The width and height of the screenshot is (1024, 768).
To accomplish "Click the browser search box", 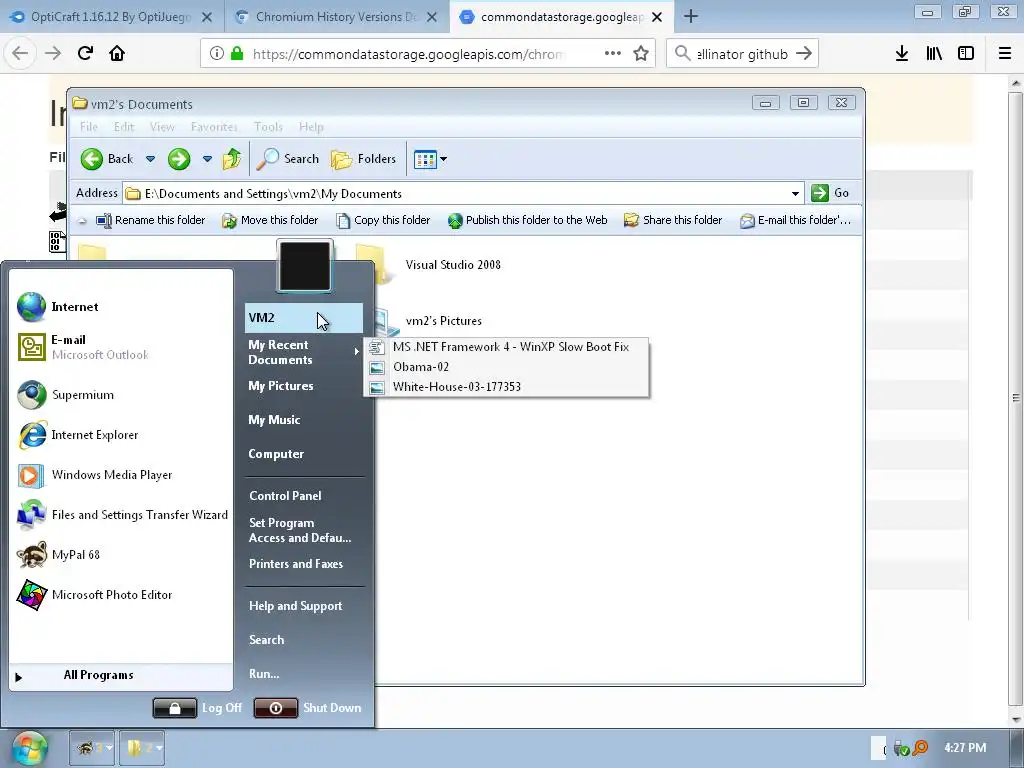I will (742, 54).
